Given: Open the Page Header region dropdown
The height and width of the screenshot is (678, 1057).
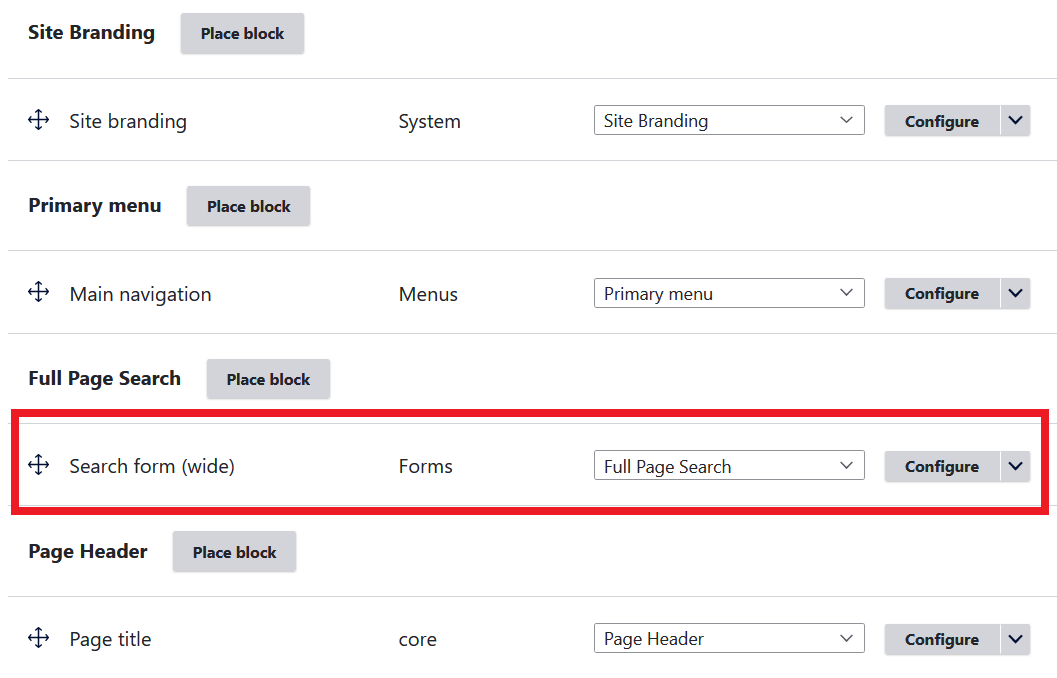Looking at the screenshot, I should coord(729,639).
